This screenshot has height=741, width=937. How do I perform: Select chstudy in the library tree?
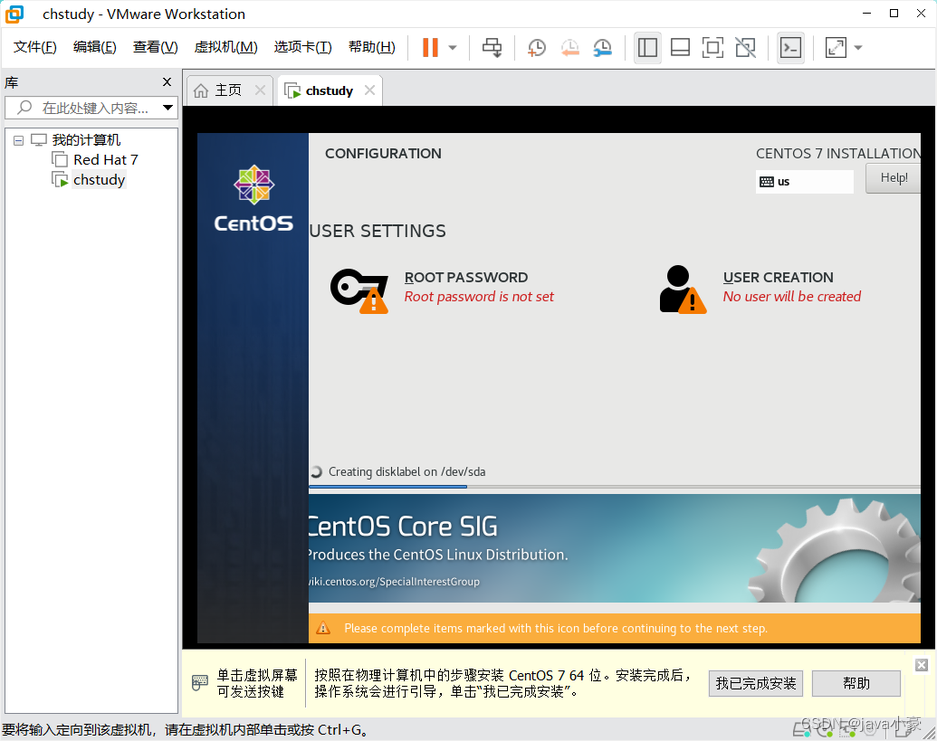(99, 180)
